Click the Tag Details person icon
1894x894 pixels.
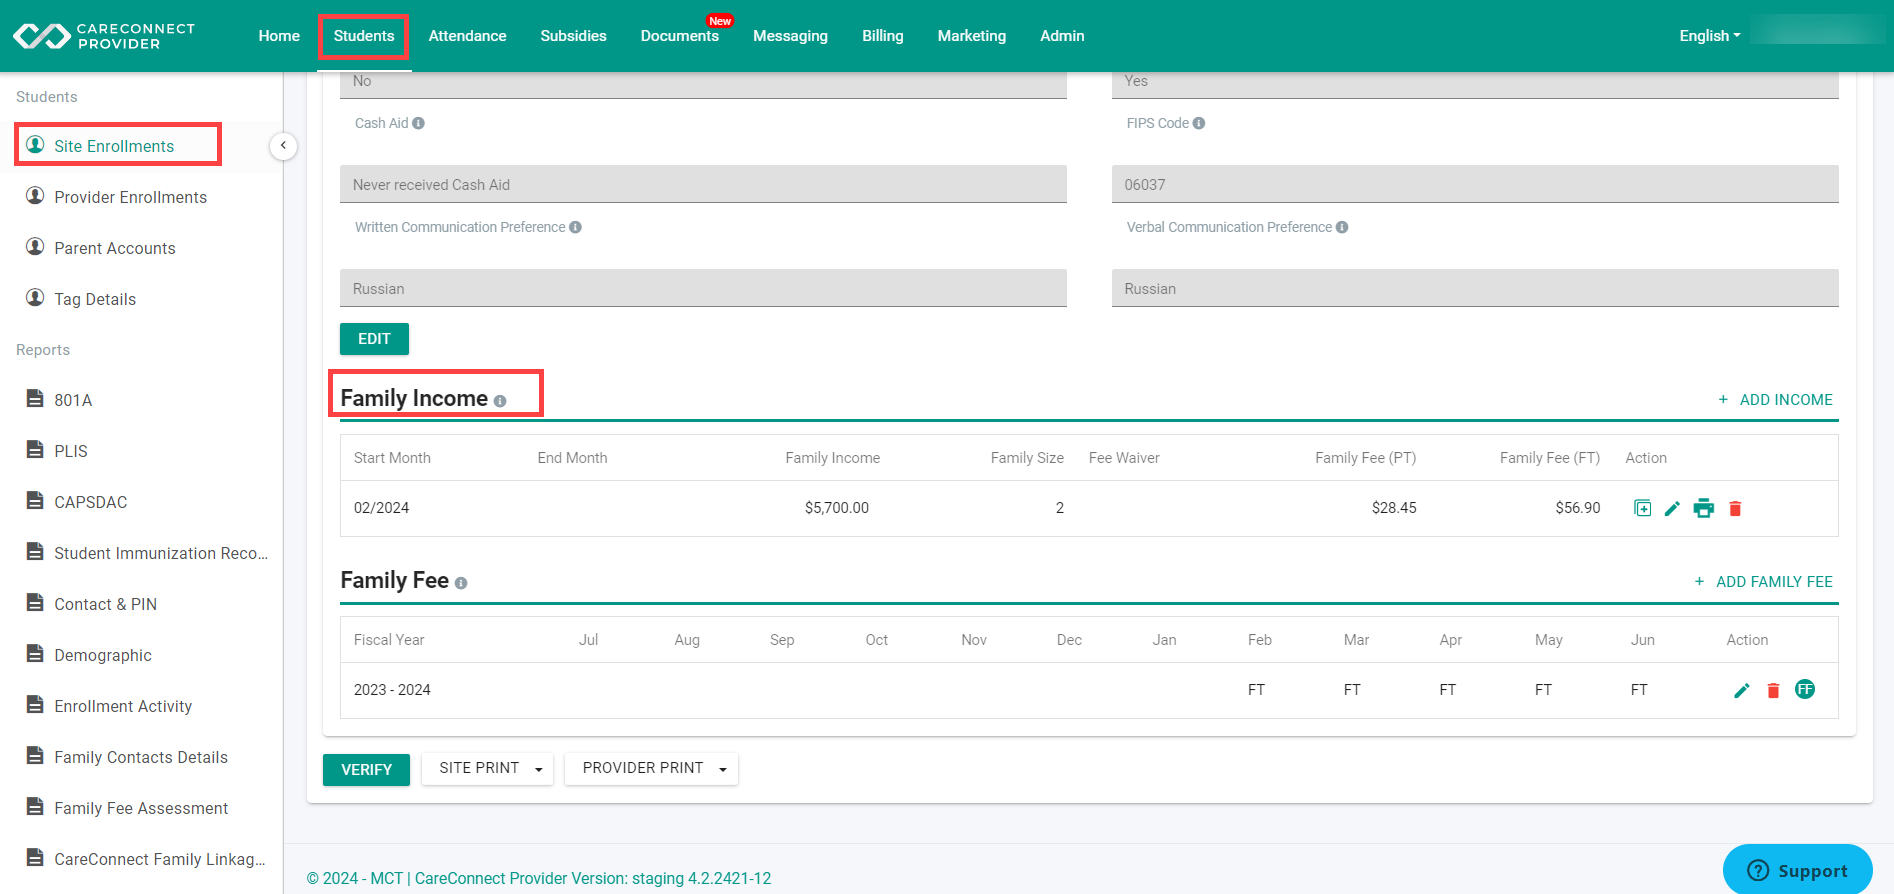[x=35, y=298]
